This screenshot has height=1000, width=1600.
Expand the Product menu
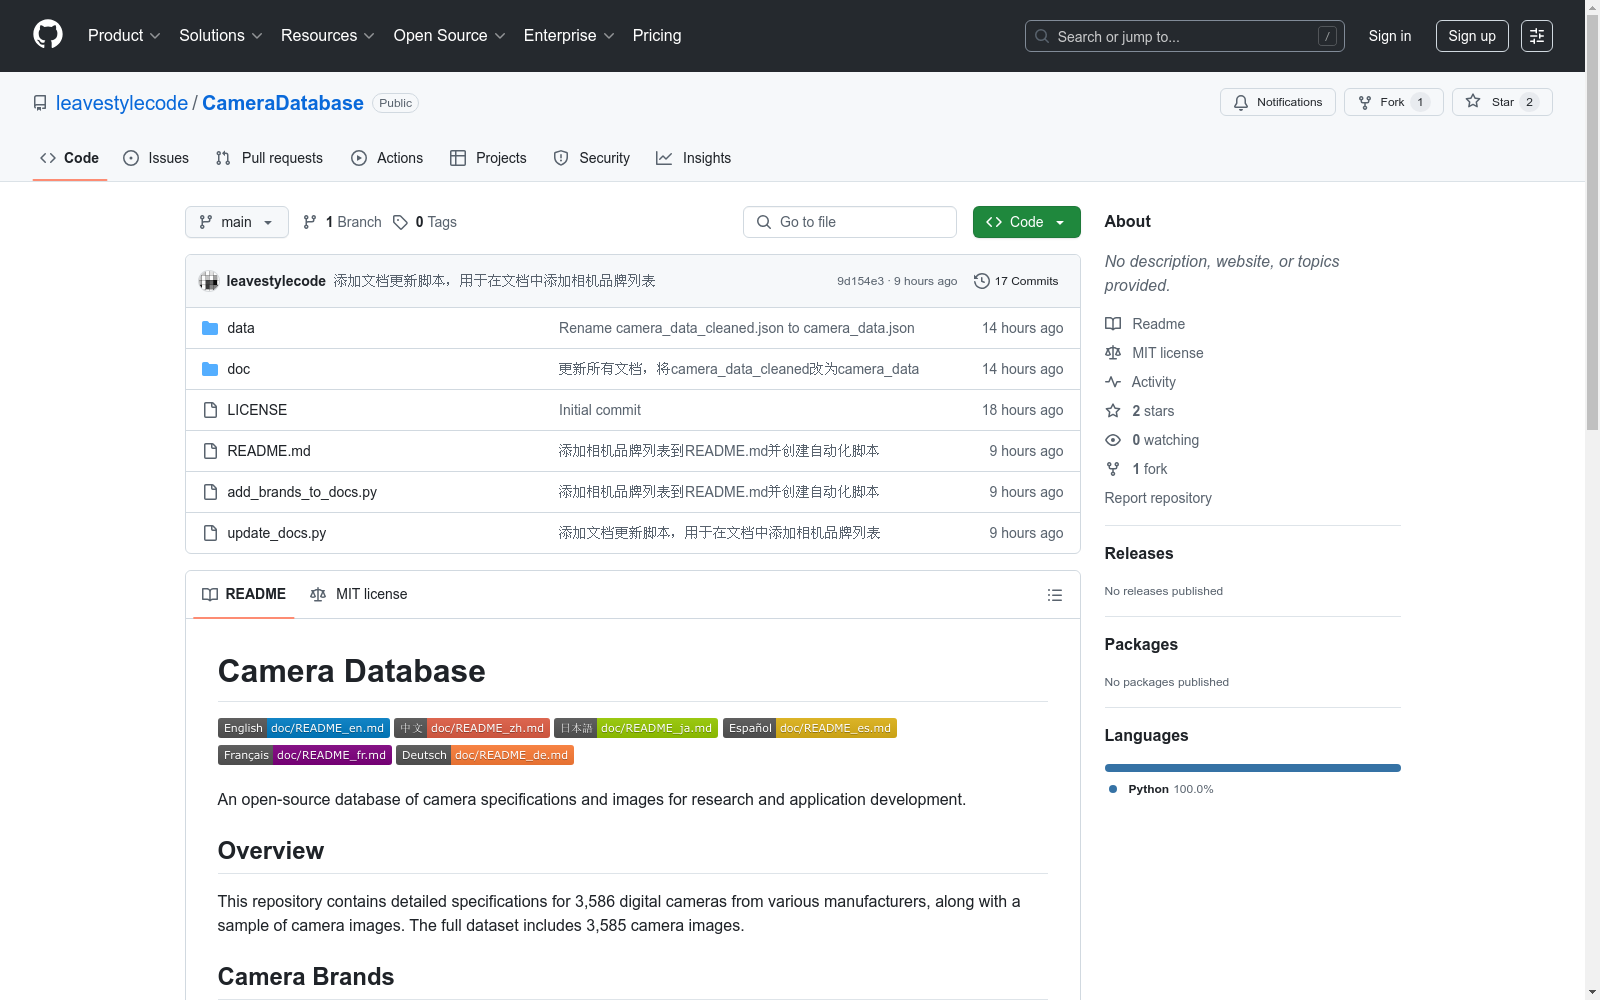click(124, 35)
